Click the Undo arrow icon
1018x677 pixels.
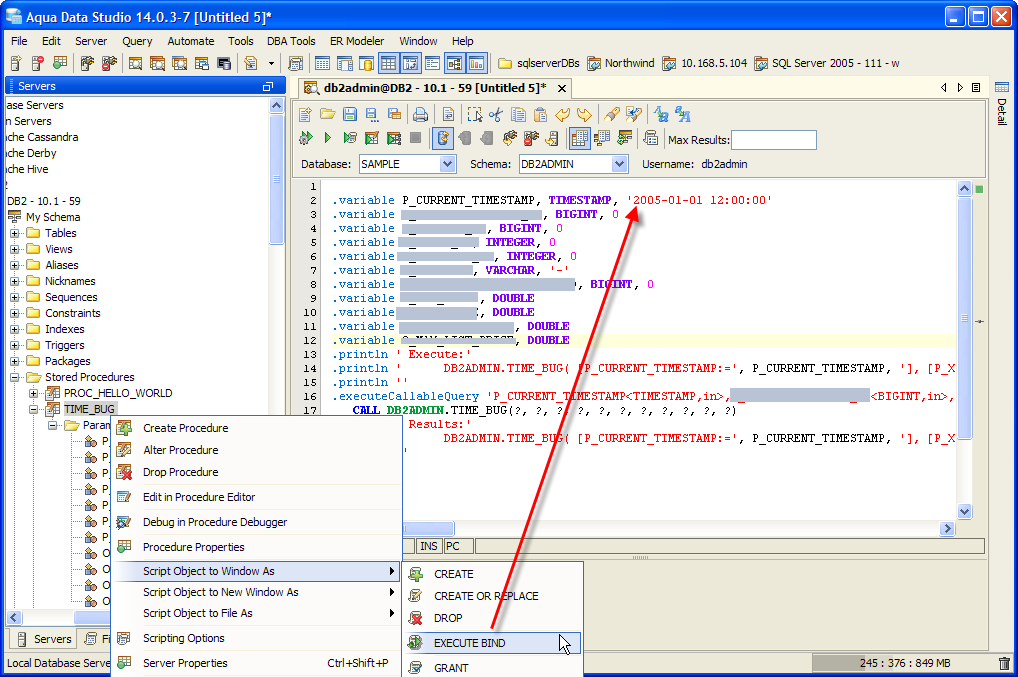coord(562,115)
